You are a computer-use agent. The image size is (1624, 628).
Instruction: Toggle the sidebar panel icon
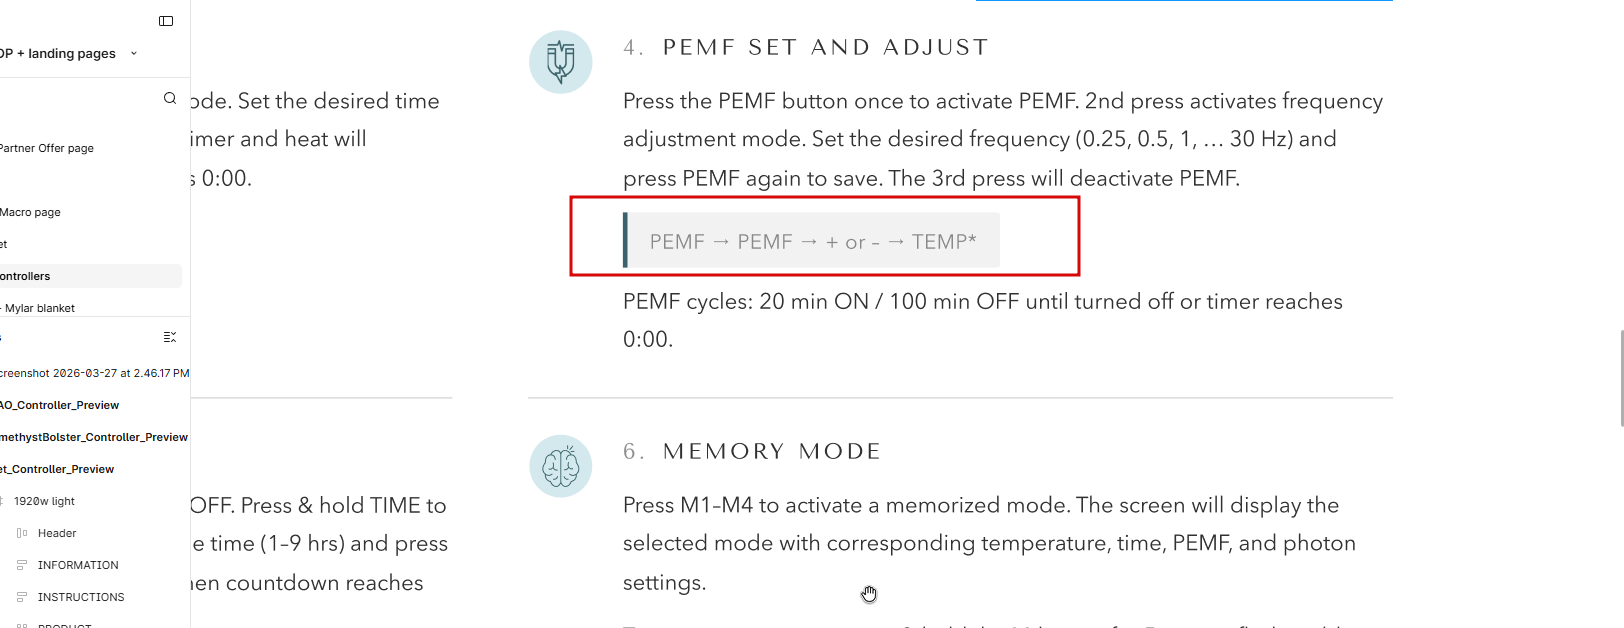(166, 21)
